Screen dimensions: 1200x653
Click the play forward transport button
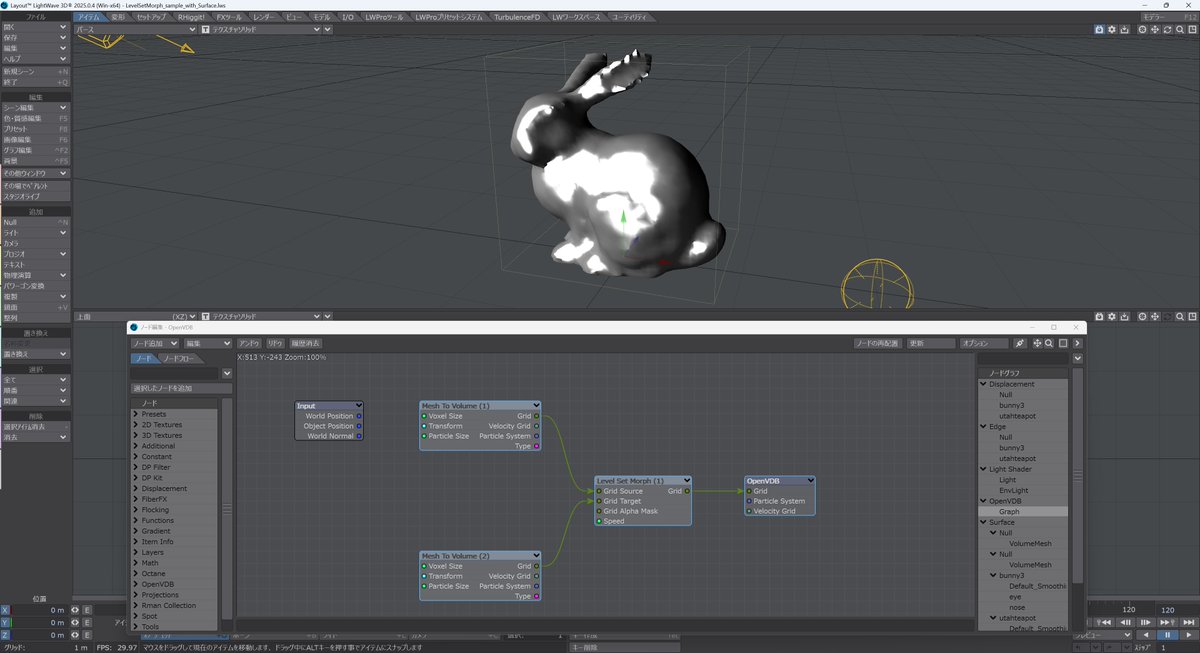(x=1189, y=635)
